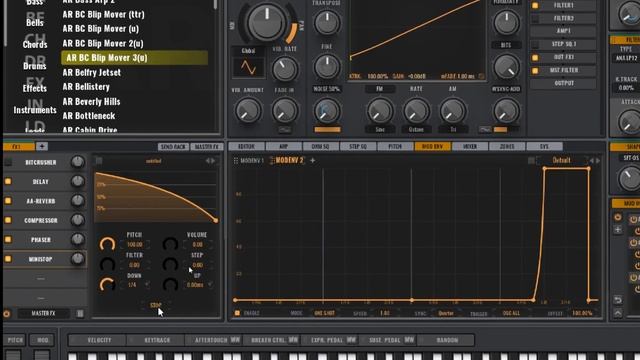Toggle the Mod Env Enable checkbox

[237, 313]
